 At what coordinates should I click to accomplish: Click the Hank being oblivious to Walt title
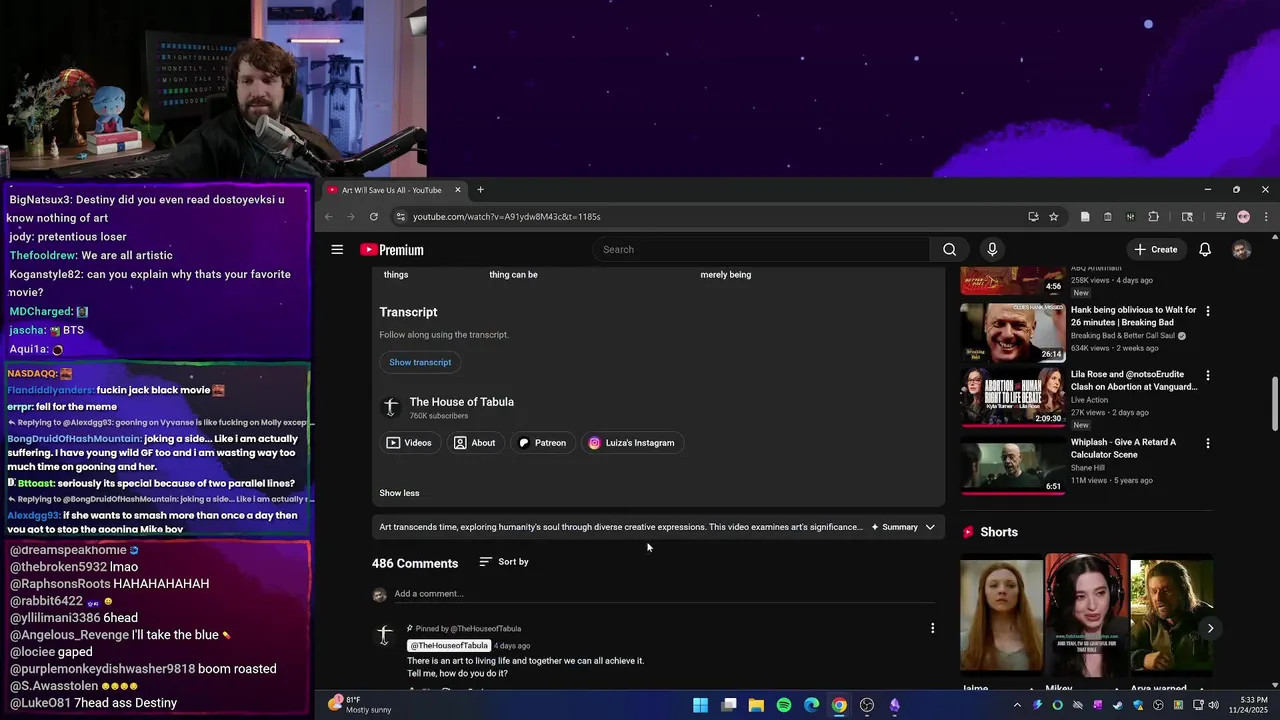coord(1133,317)
